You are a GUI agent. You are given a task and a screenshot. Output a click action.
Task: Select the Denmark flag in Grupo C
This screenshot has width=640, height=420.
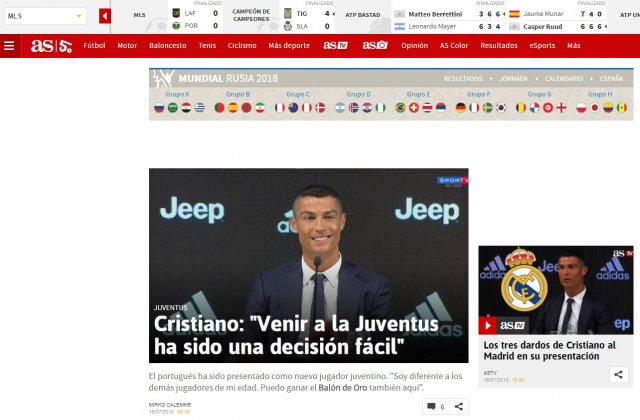coord(320,108)
